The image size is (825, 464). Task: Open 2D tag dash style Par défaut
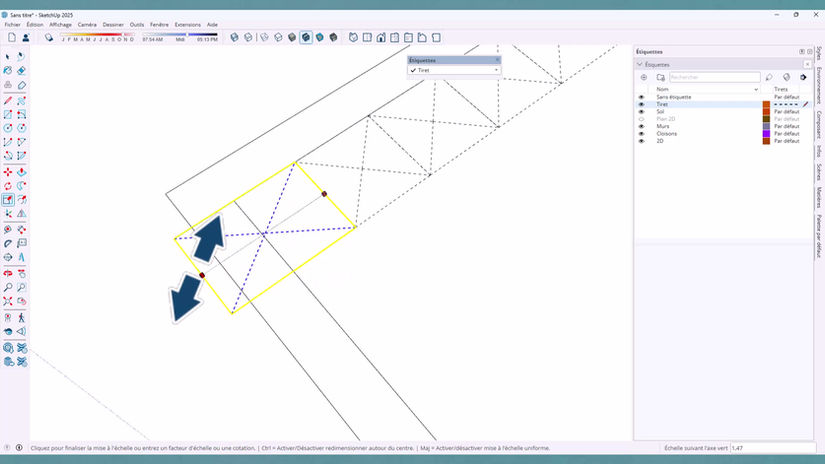tap(787, 141)
